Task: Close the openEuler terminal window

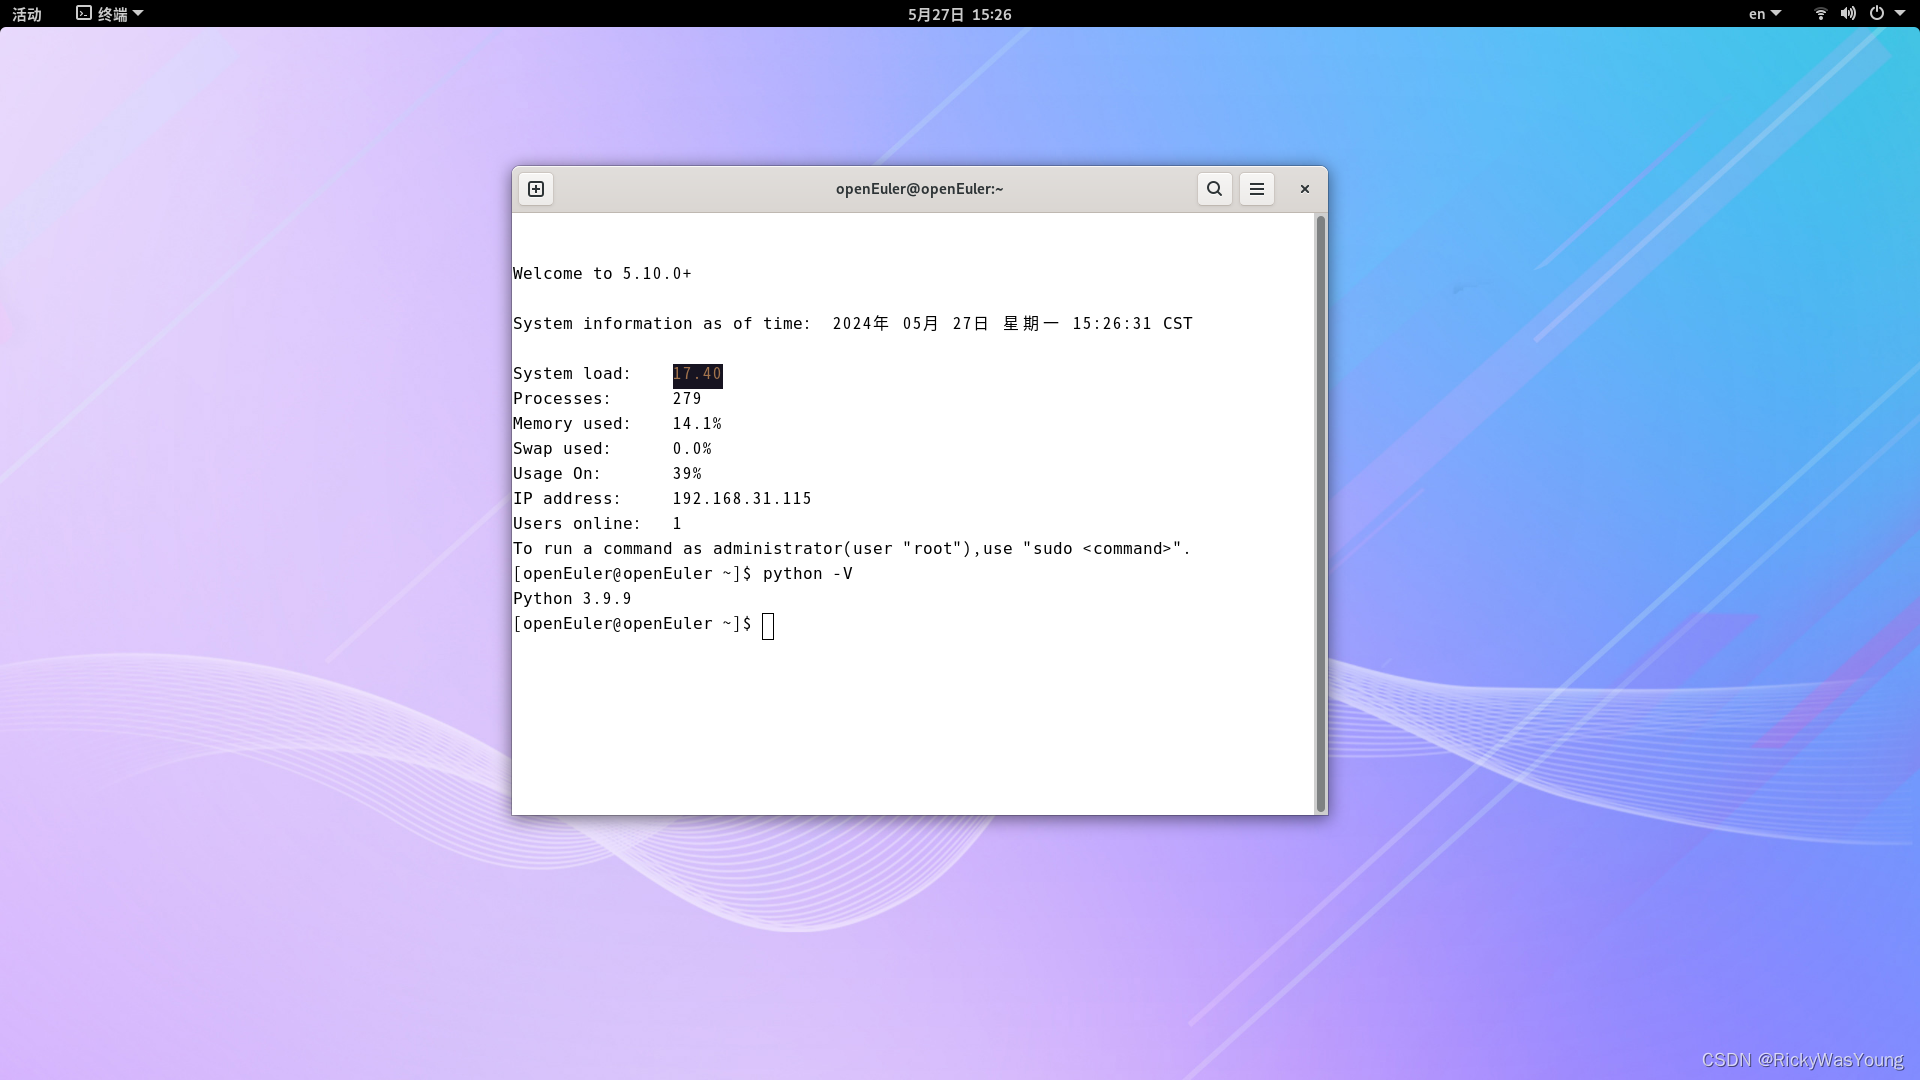Action: click(x=1305, y=189)
